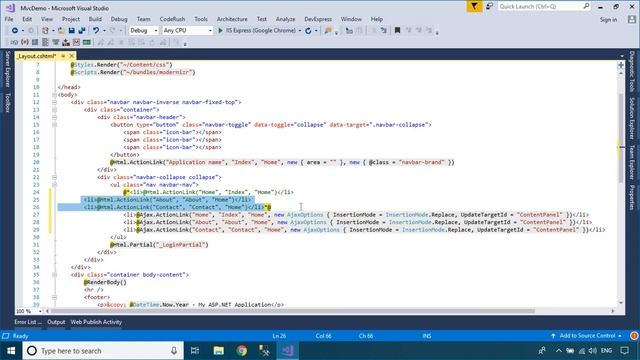Open File Explorer from the taskbar
The width and height of the screenshot is (640, 360).
tap(218, 351)
